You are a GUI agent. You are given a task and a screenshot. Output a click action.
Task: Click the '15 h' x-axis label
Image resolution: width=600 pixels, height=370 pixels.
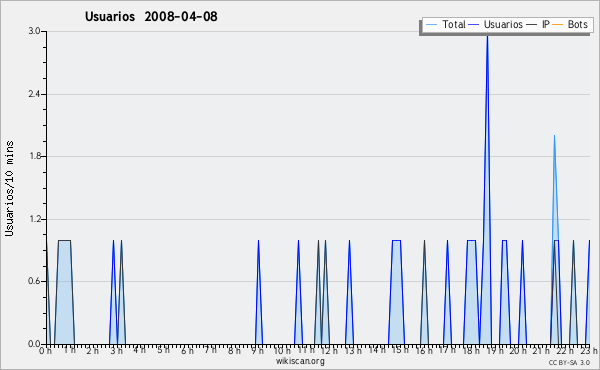[x=400, y=350]
